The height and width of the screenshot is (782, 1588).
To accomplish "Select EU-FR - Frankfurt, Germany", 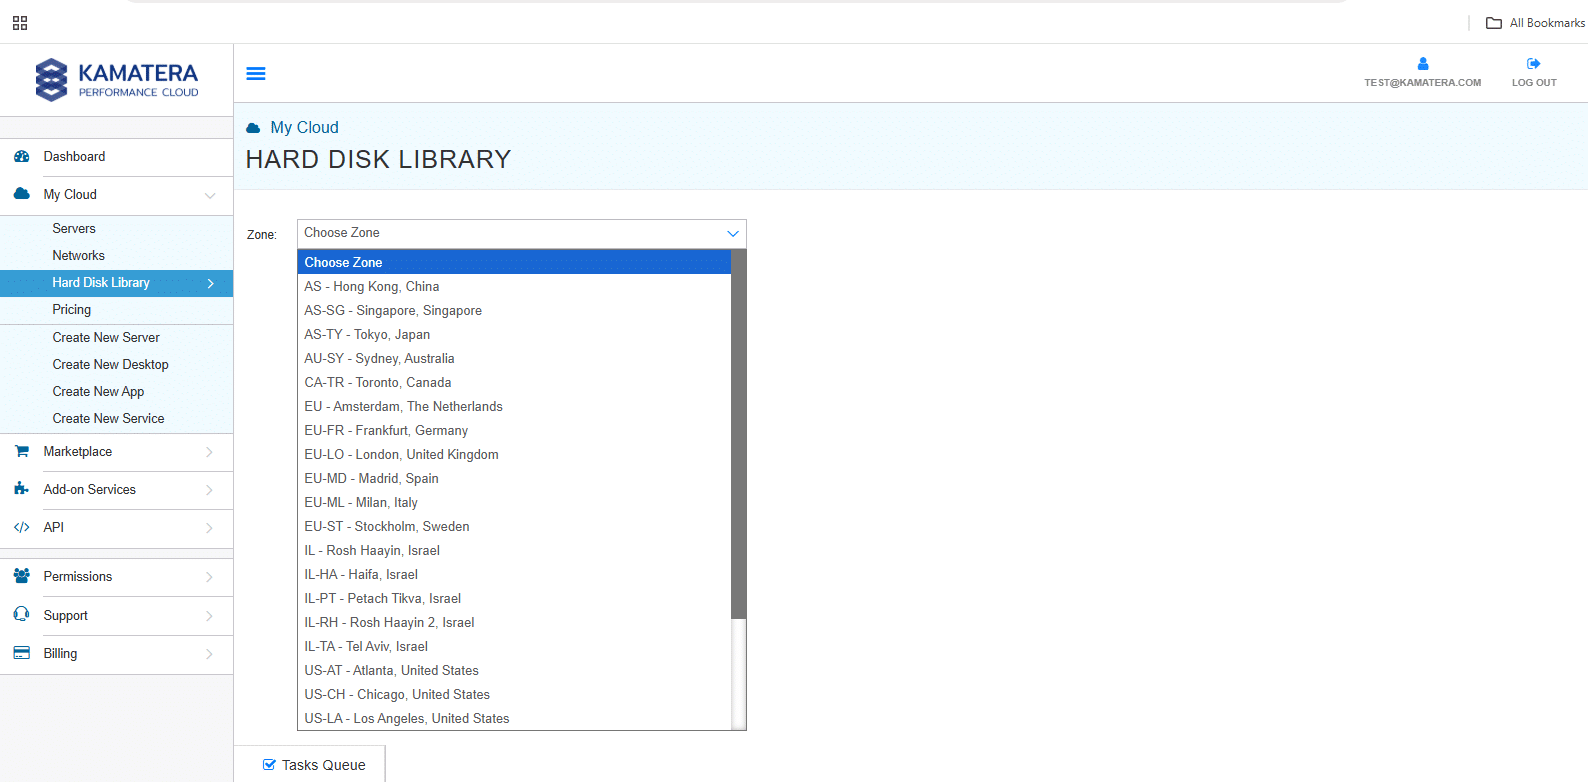I will (x=514, y=430).
